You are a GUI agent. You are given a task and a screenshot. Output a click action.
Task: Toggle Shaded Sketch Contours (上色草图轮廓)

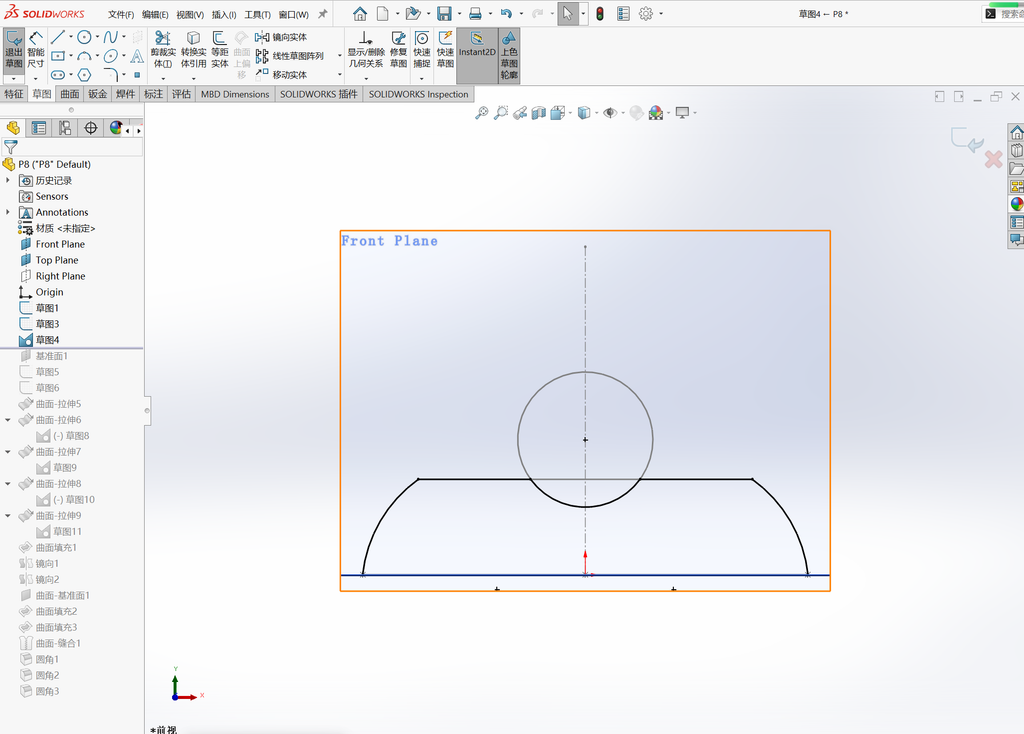point(509,55)
